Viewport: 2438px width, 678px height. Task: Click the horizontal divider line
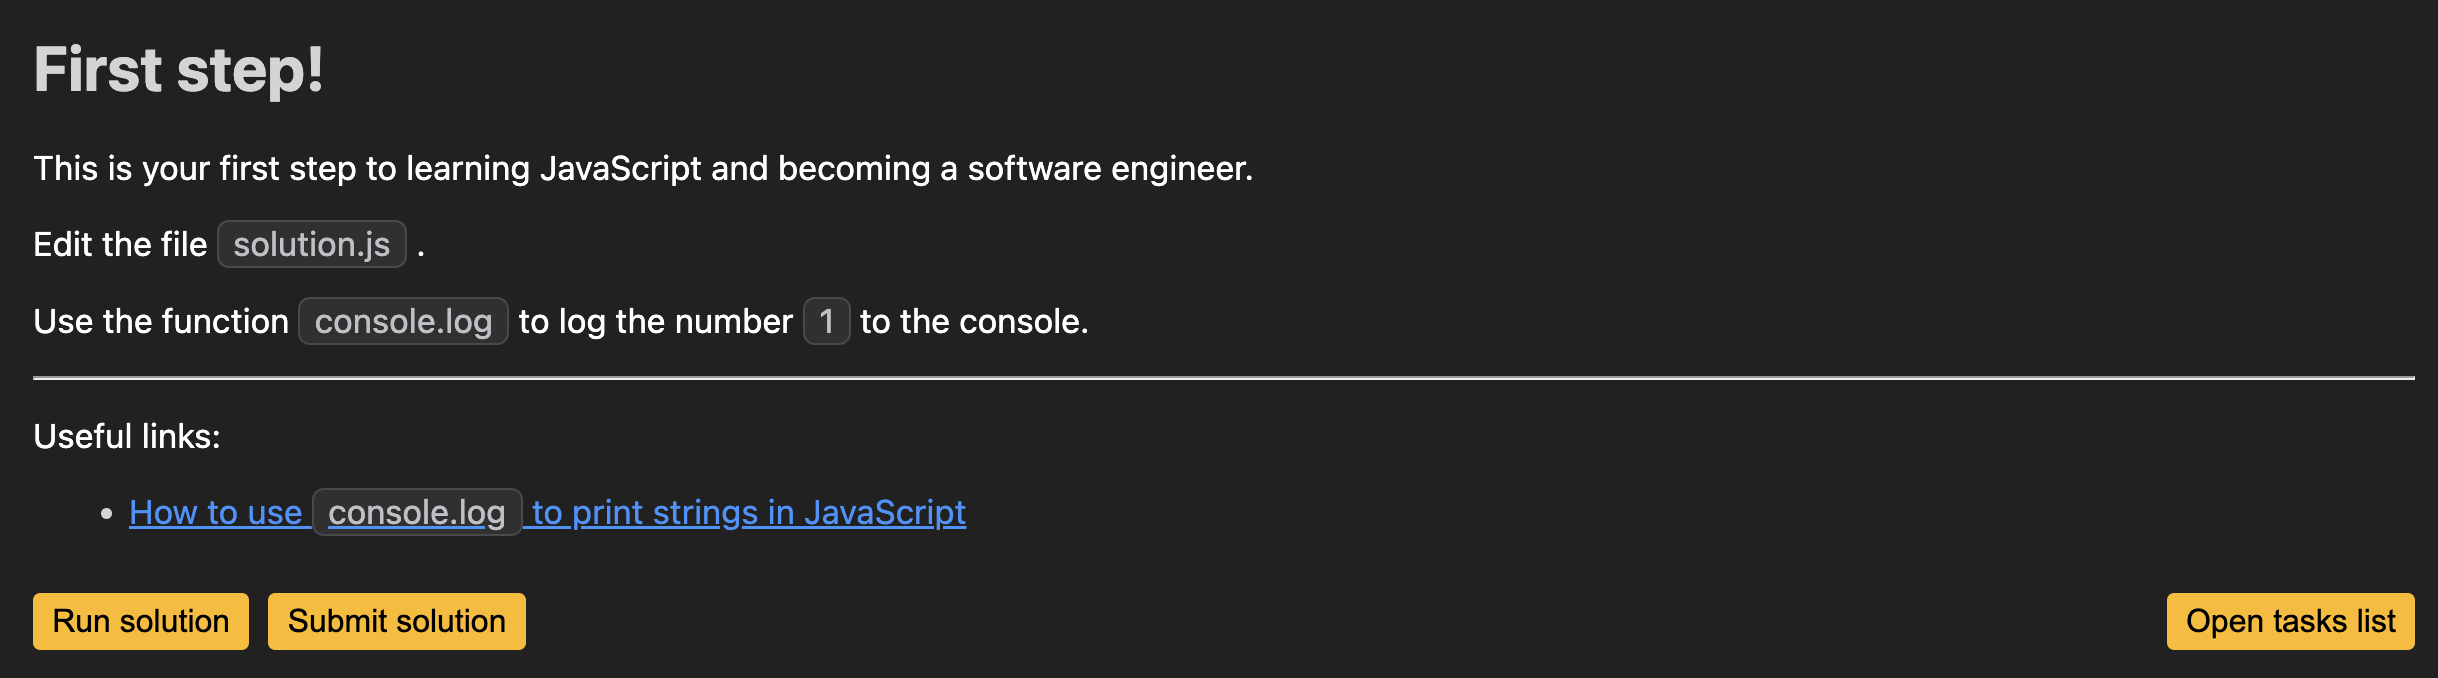pos(1224,378)
